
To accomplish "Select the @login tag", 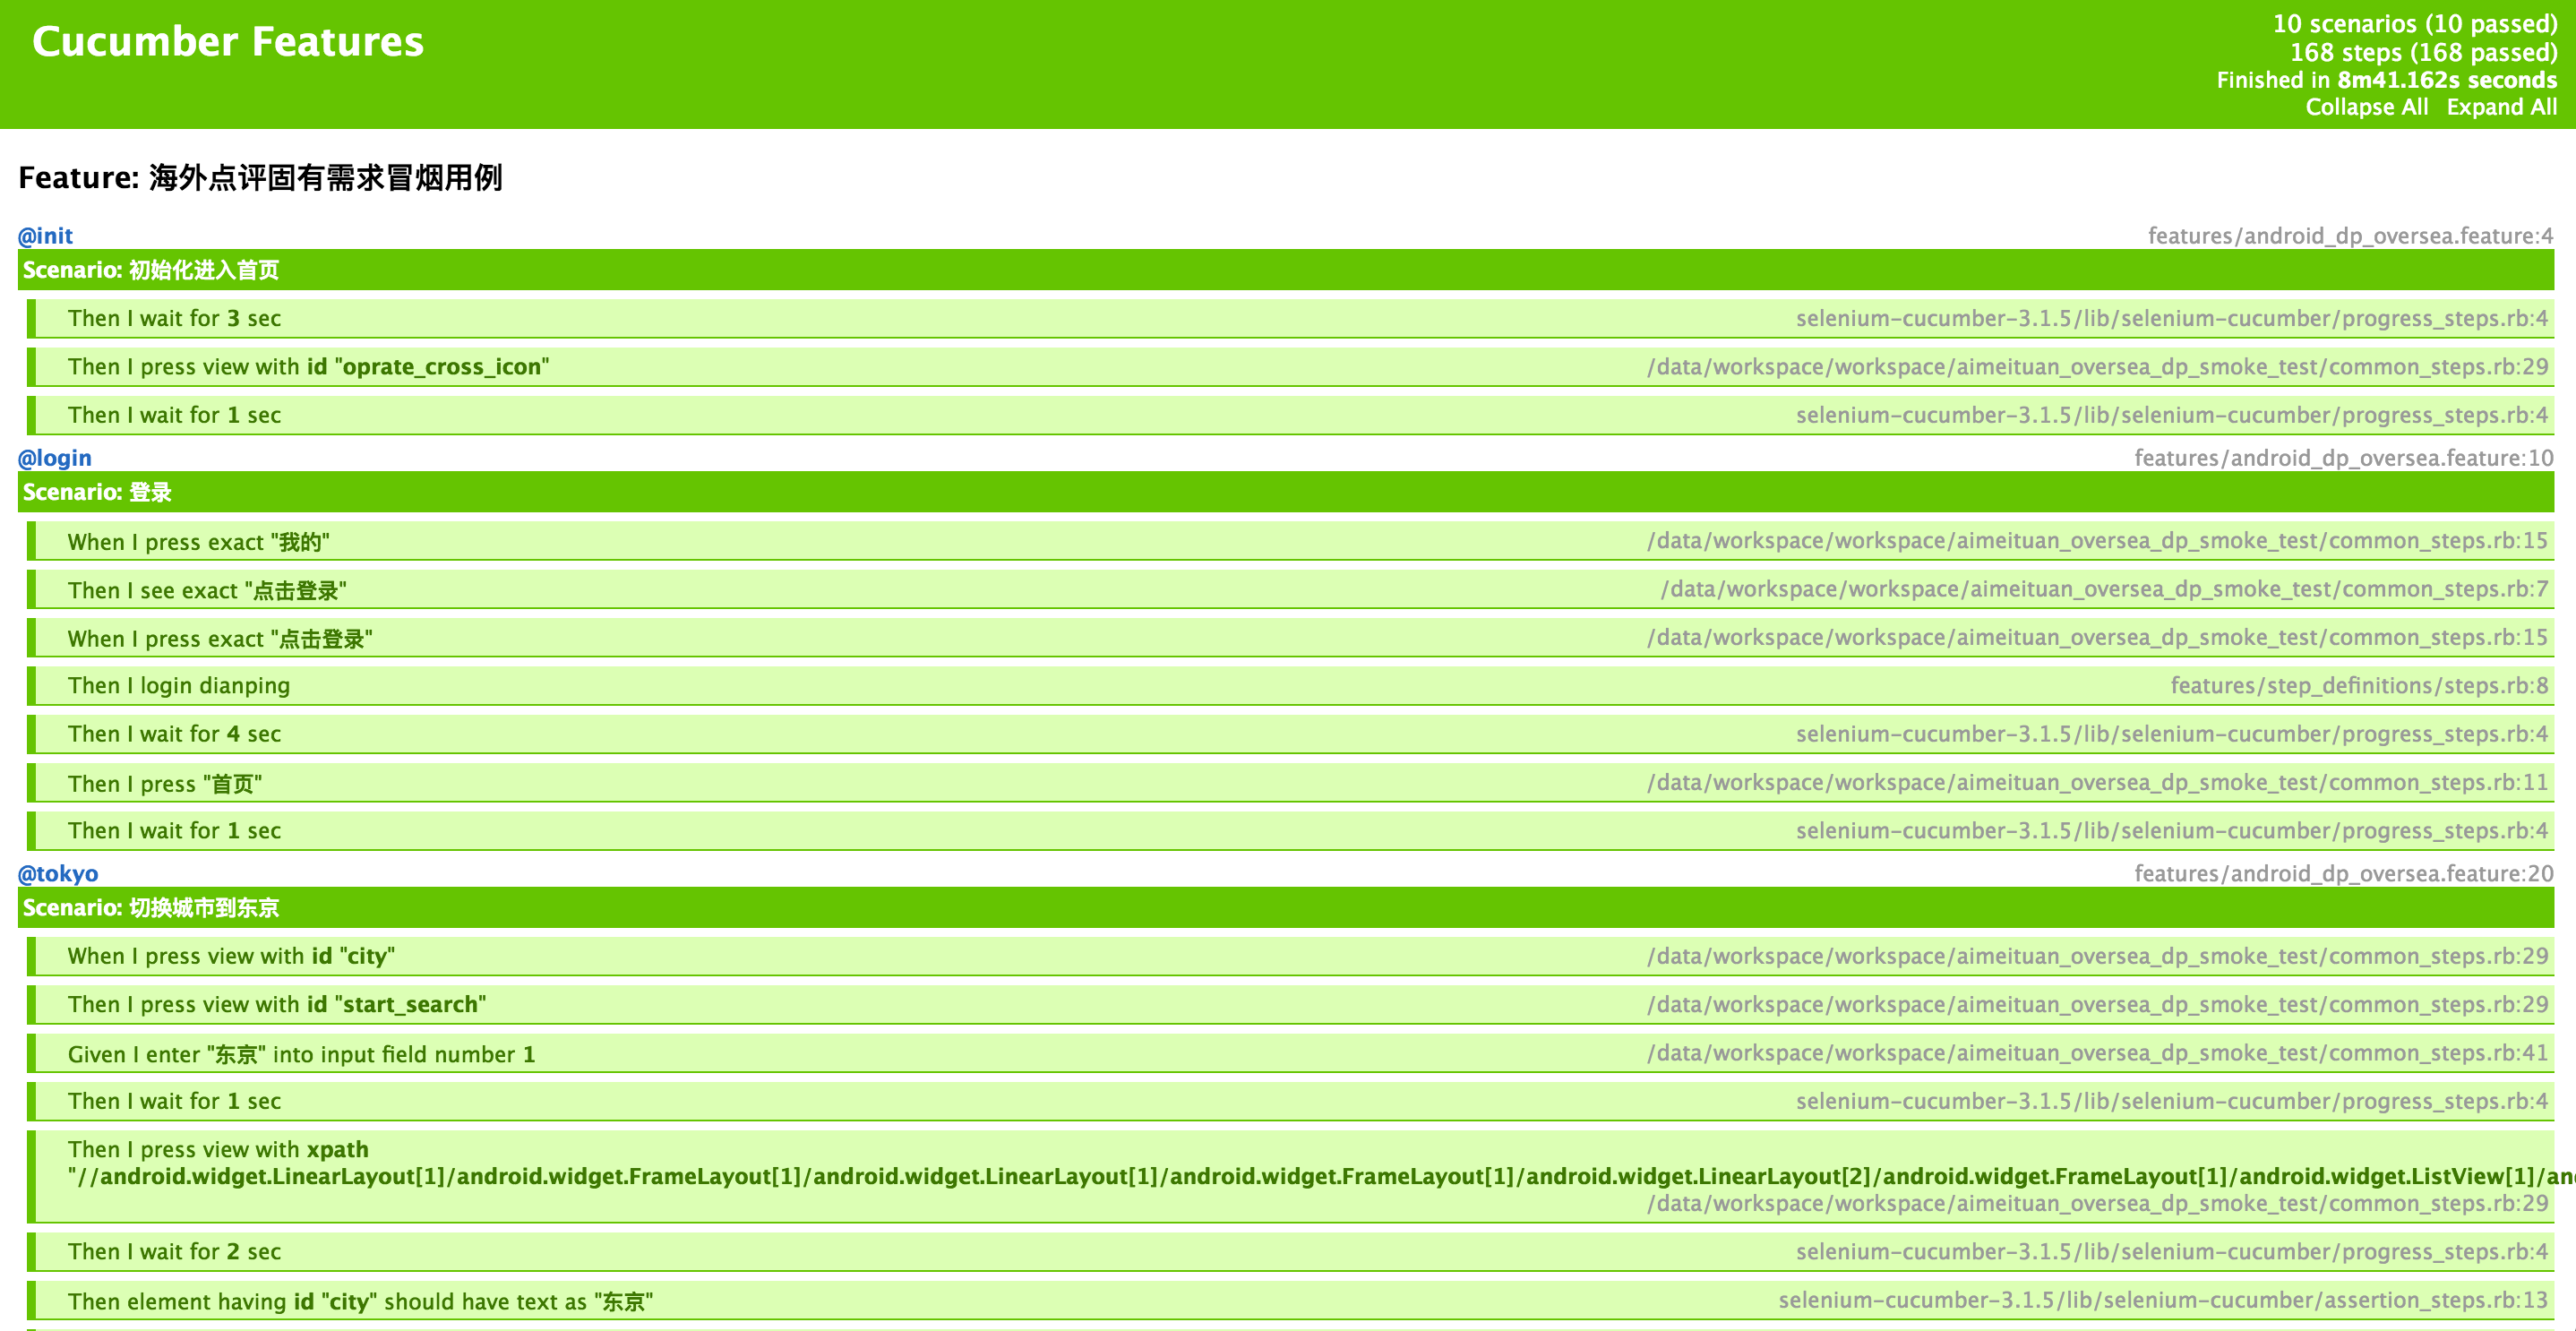I will pyautogui.click(x=55, y=458).
